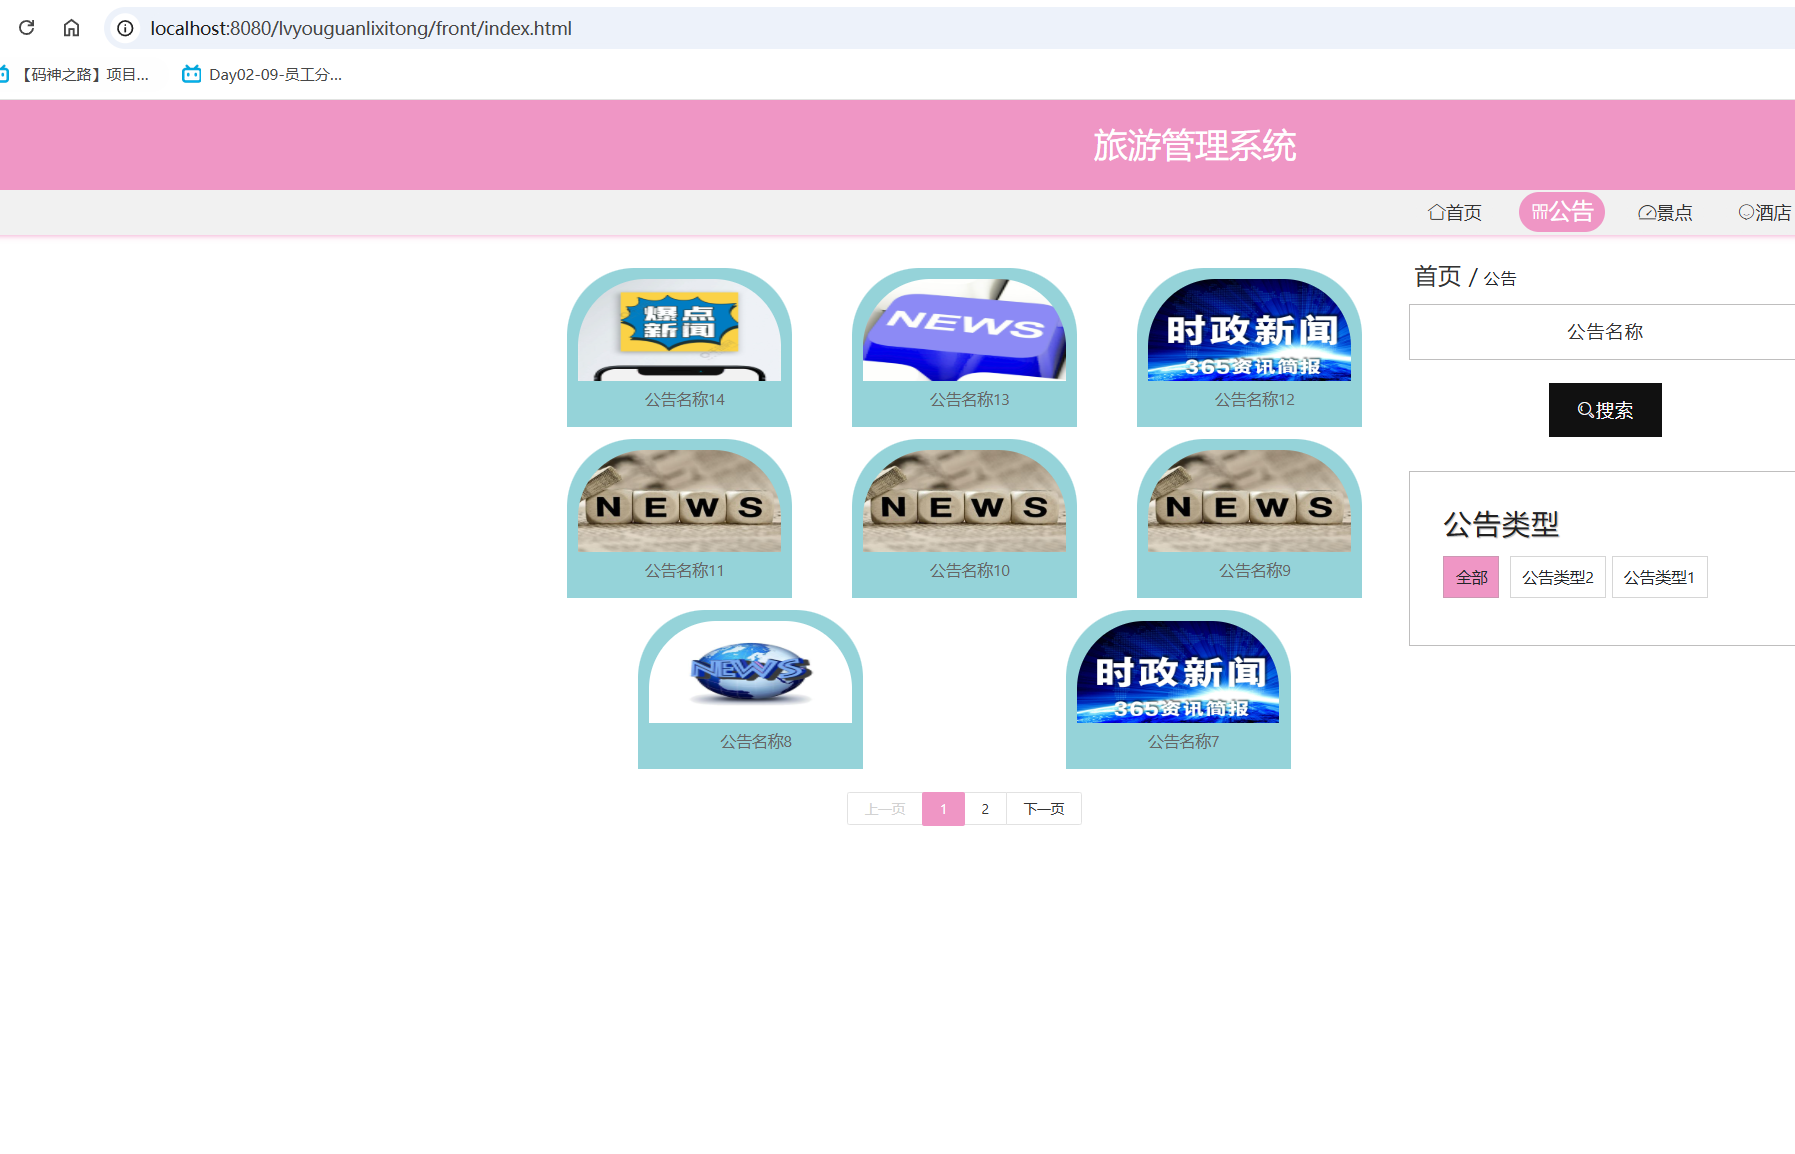Filter by 全部 announcement type
The image size is (1795, 1154).
[1471, 577]
